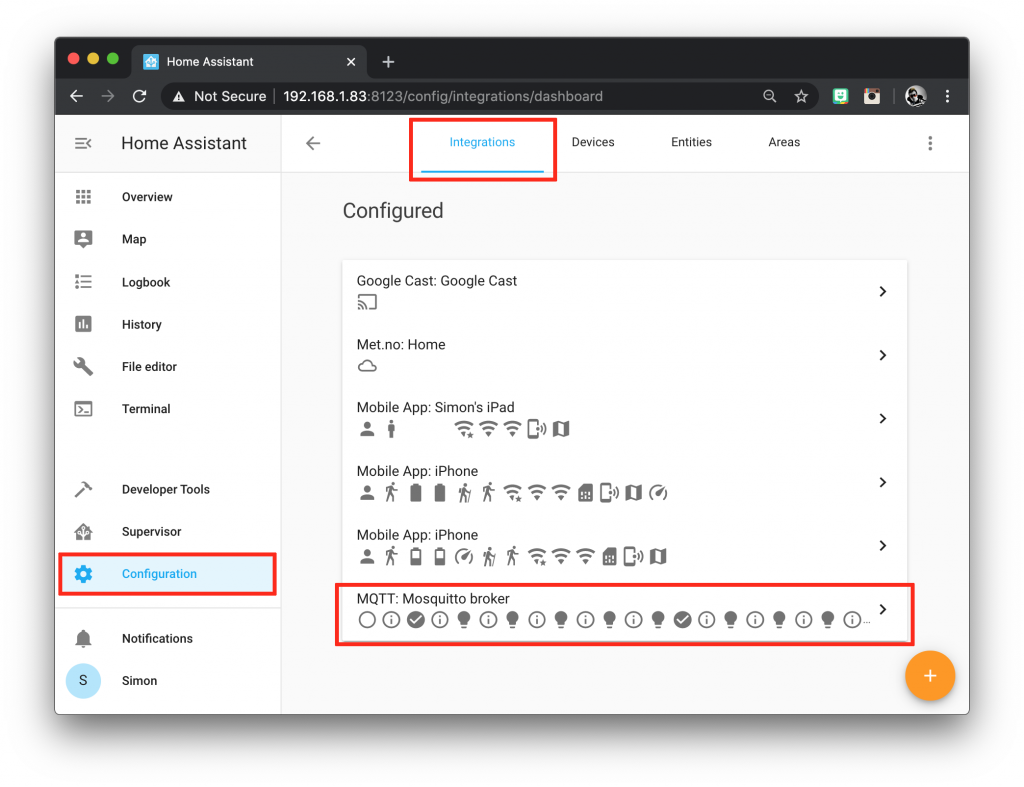Click the map icon under Simon's iPad
Screen dimensions: 1024x787
click(561, 429)
